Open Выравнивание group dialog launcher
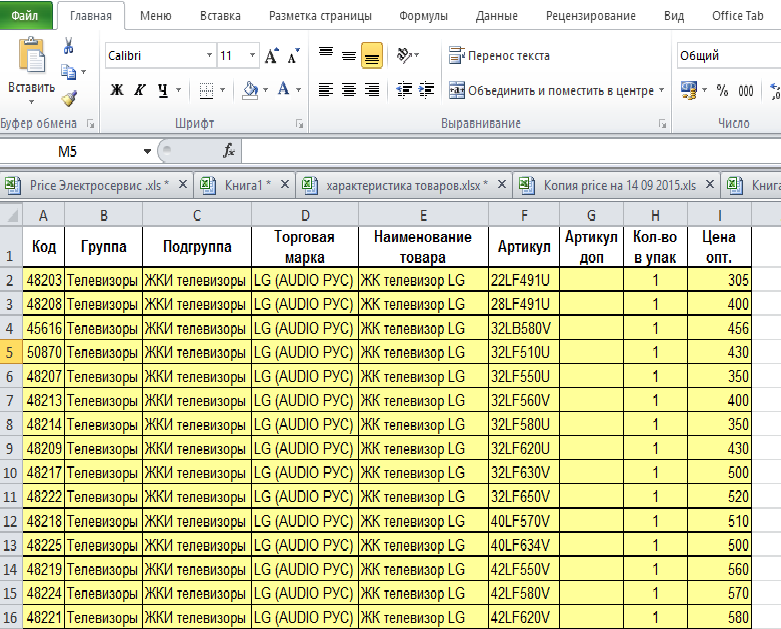Viewport: 781px width, 629px height. 662,124
